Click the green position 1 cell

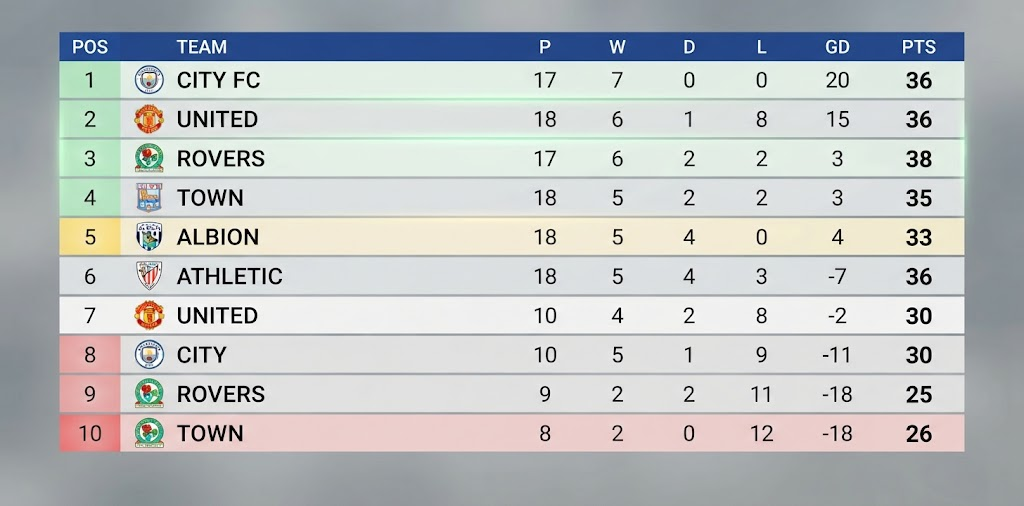pyautogui.click(x=90, y=80)
